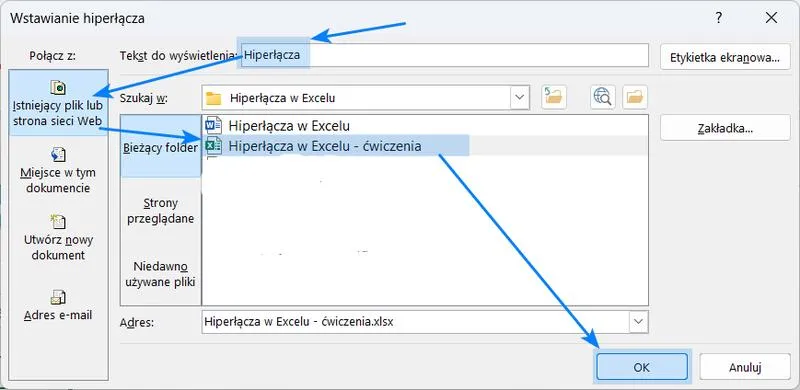Open Etykietka ekranowa button
800x390 pixels.
(x=725, y=57)
